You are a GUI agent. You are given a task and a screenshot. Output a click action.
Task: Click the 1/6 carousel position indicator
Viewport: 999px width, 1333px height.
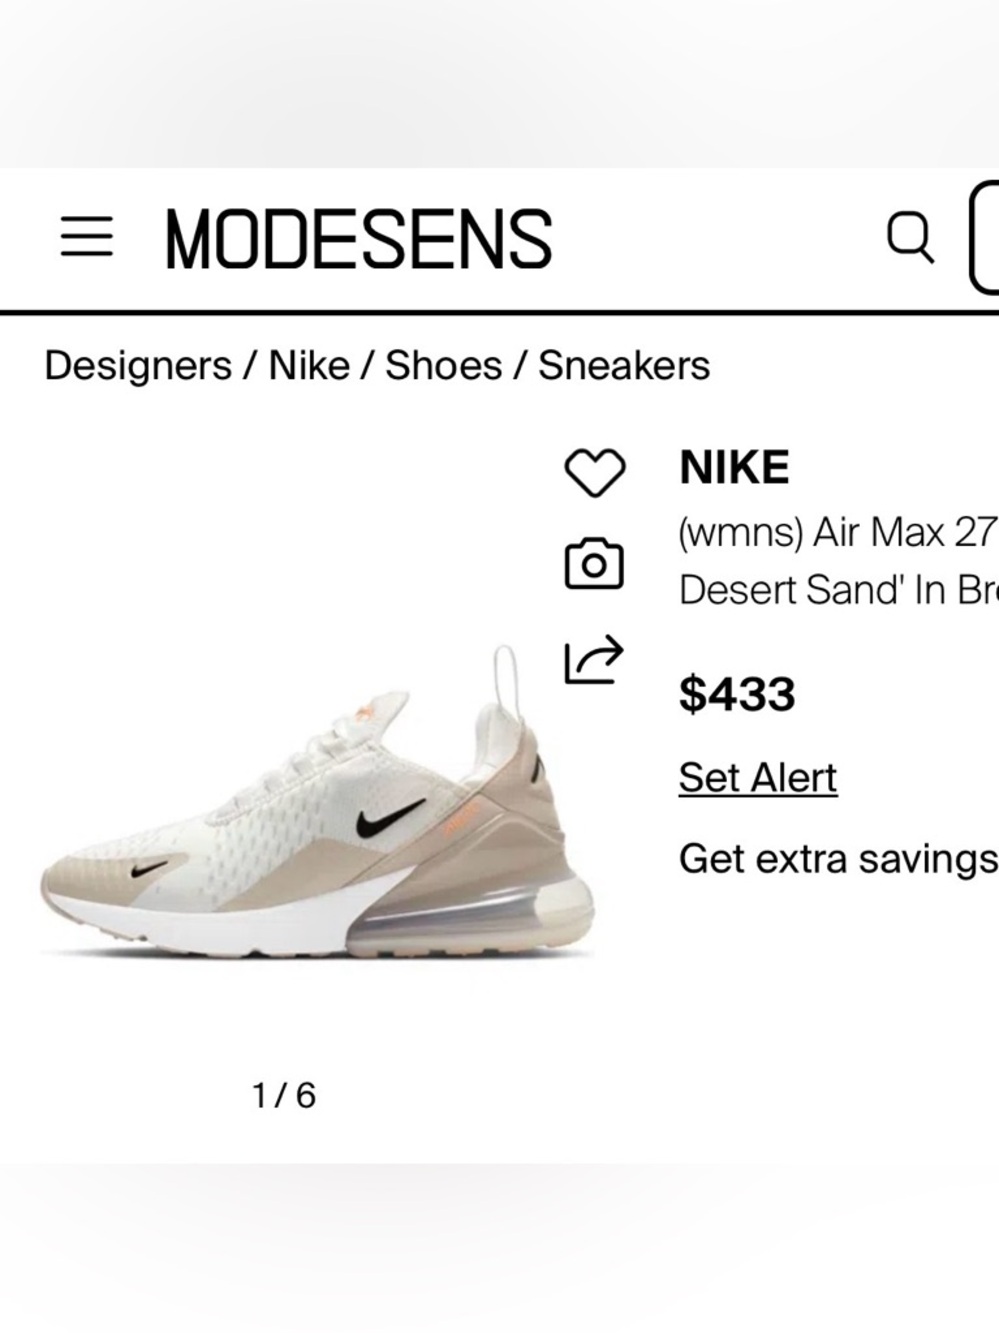coord(285,1093)
